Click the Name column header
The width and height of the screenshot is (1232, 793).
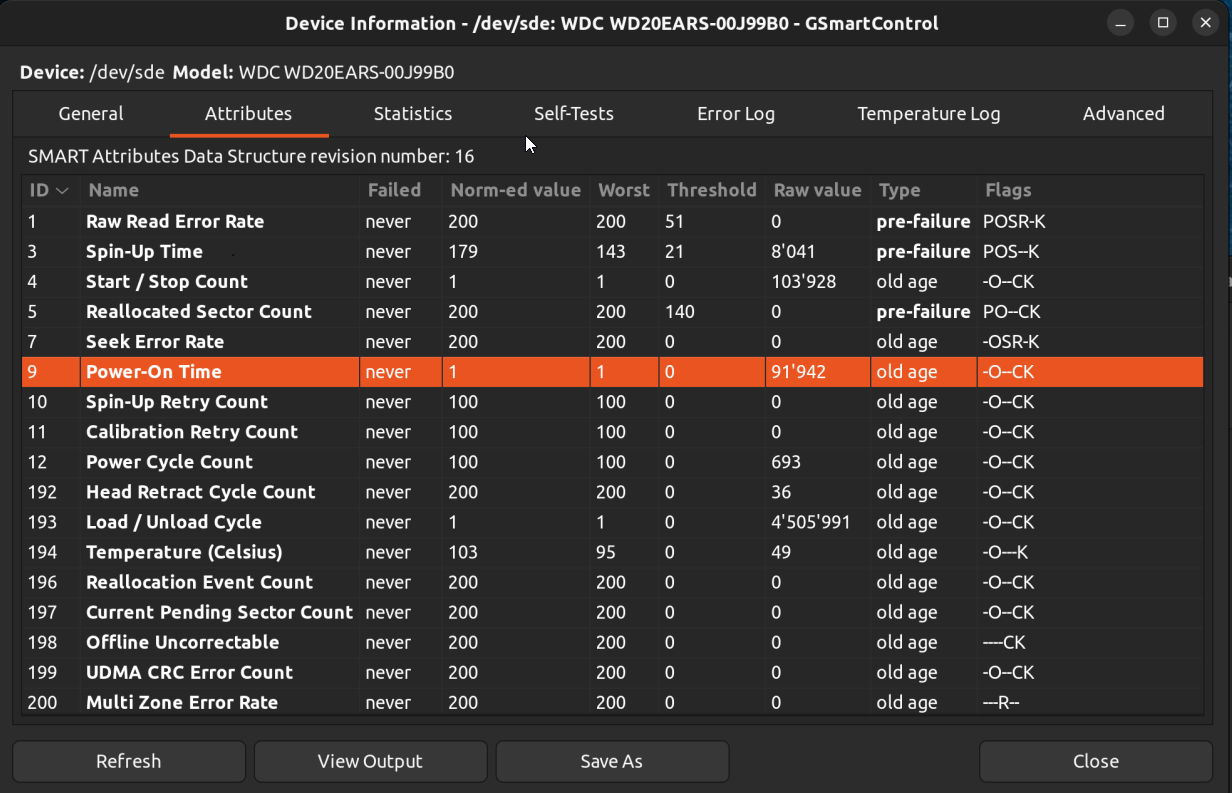pyautogui.click(x=220, y=190)
